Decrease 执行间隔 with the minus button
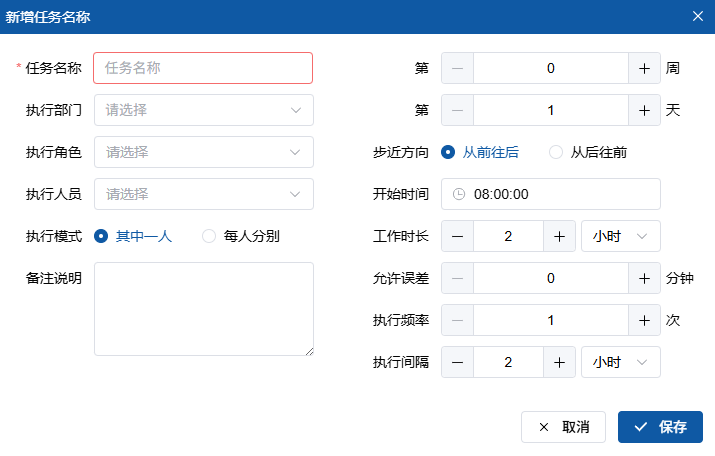 point(457,362)
